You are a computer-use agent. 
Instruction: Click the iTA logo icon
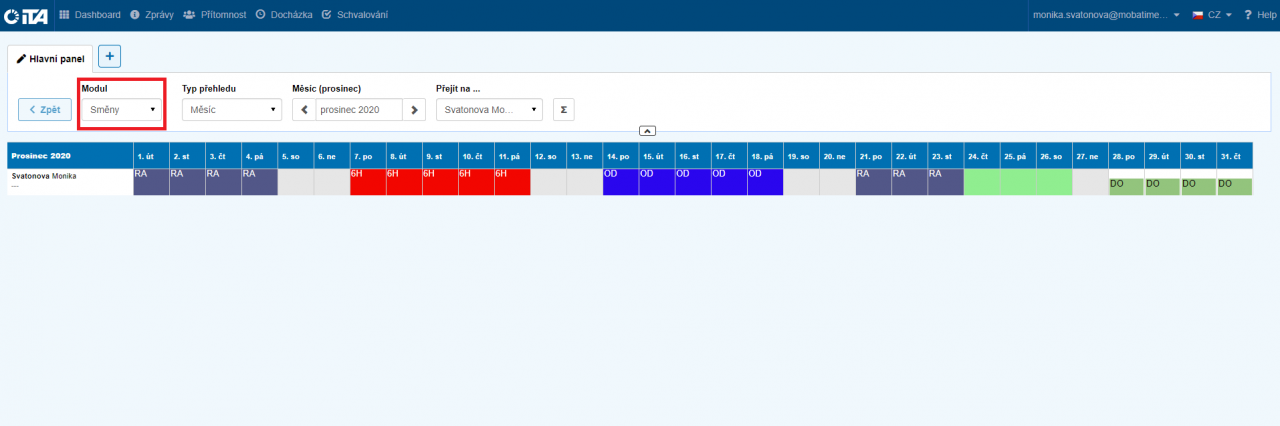pos(28,15)
